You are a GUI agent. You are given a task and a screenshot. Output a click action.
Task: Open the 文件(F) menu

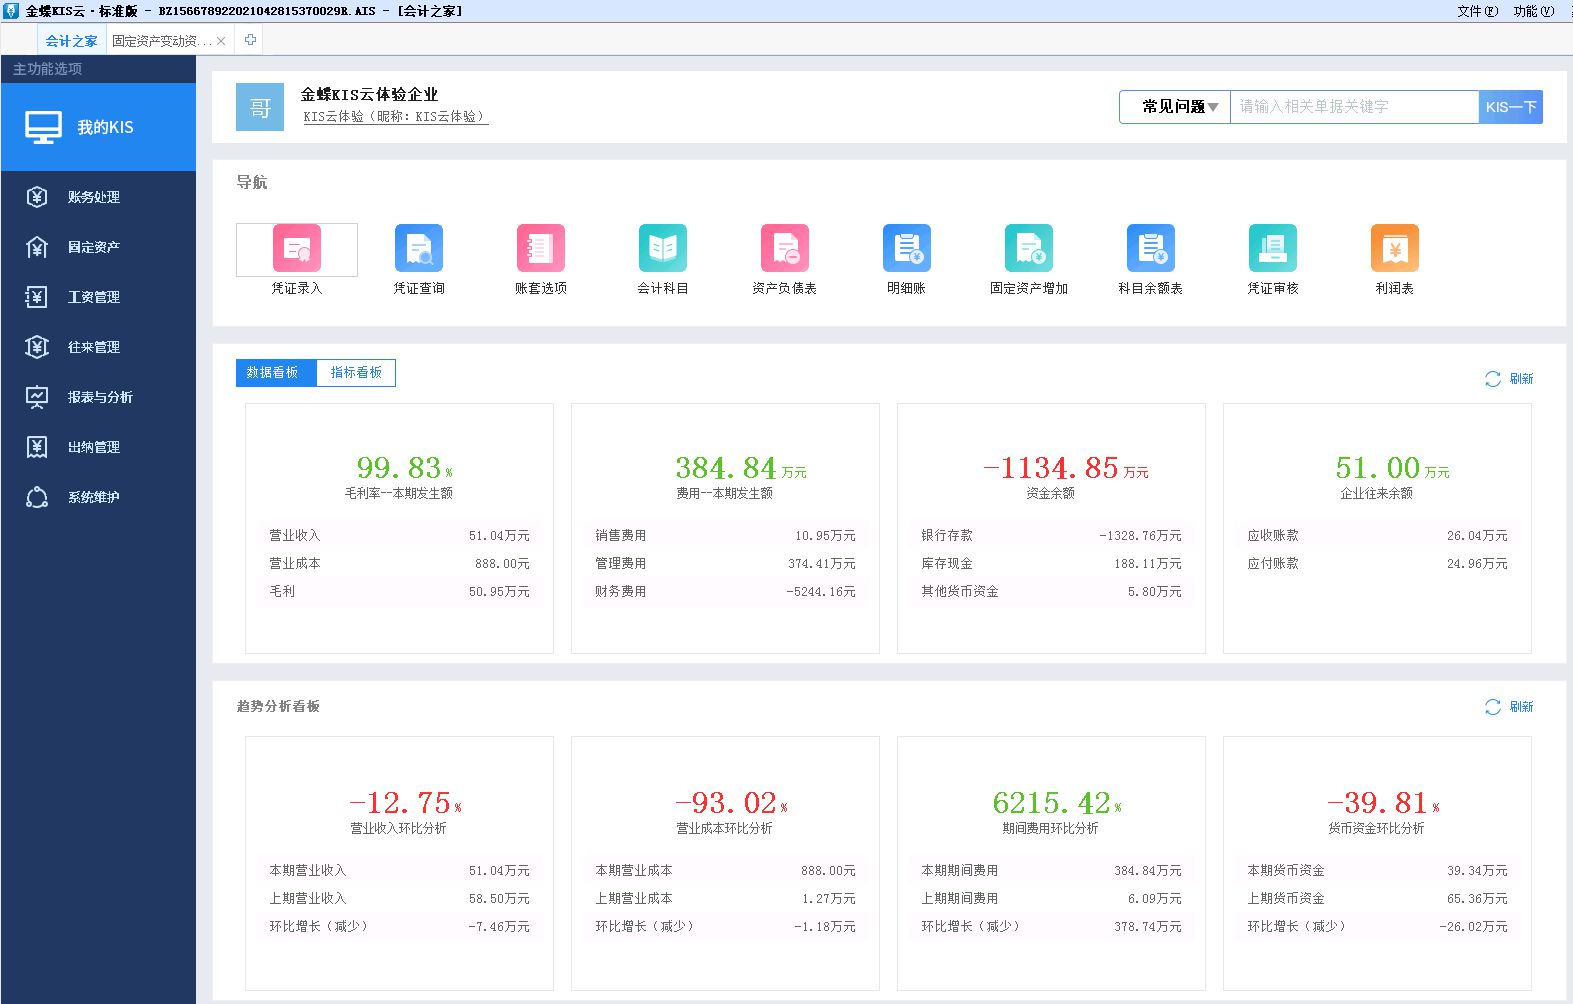1477,11
